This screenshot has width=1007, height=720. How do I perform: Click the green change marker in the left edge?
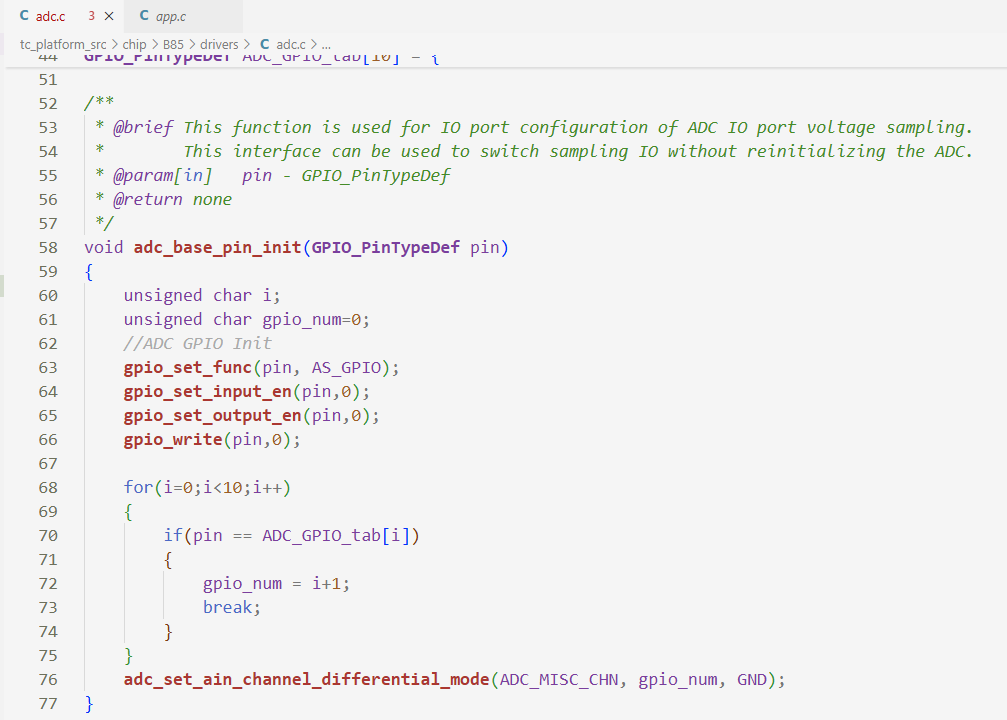(3, 285)
